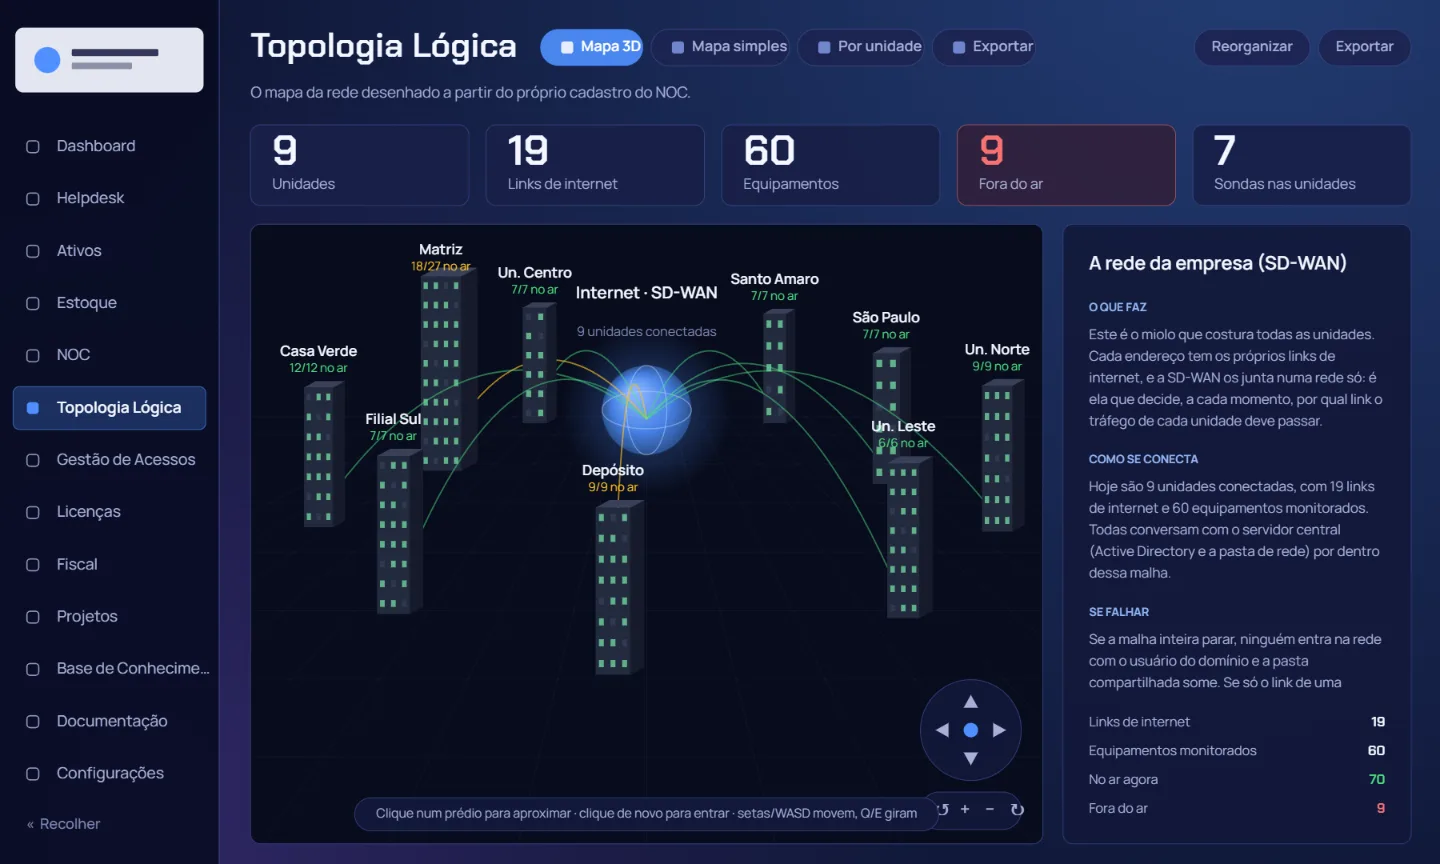Rotate the map counterclockwise with the left rotate icon
The image size is (1440, 864).
(x=942, y=809)
